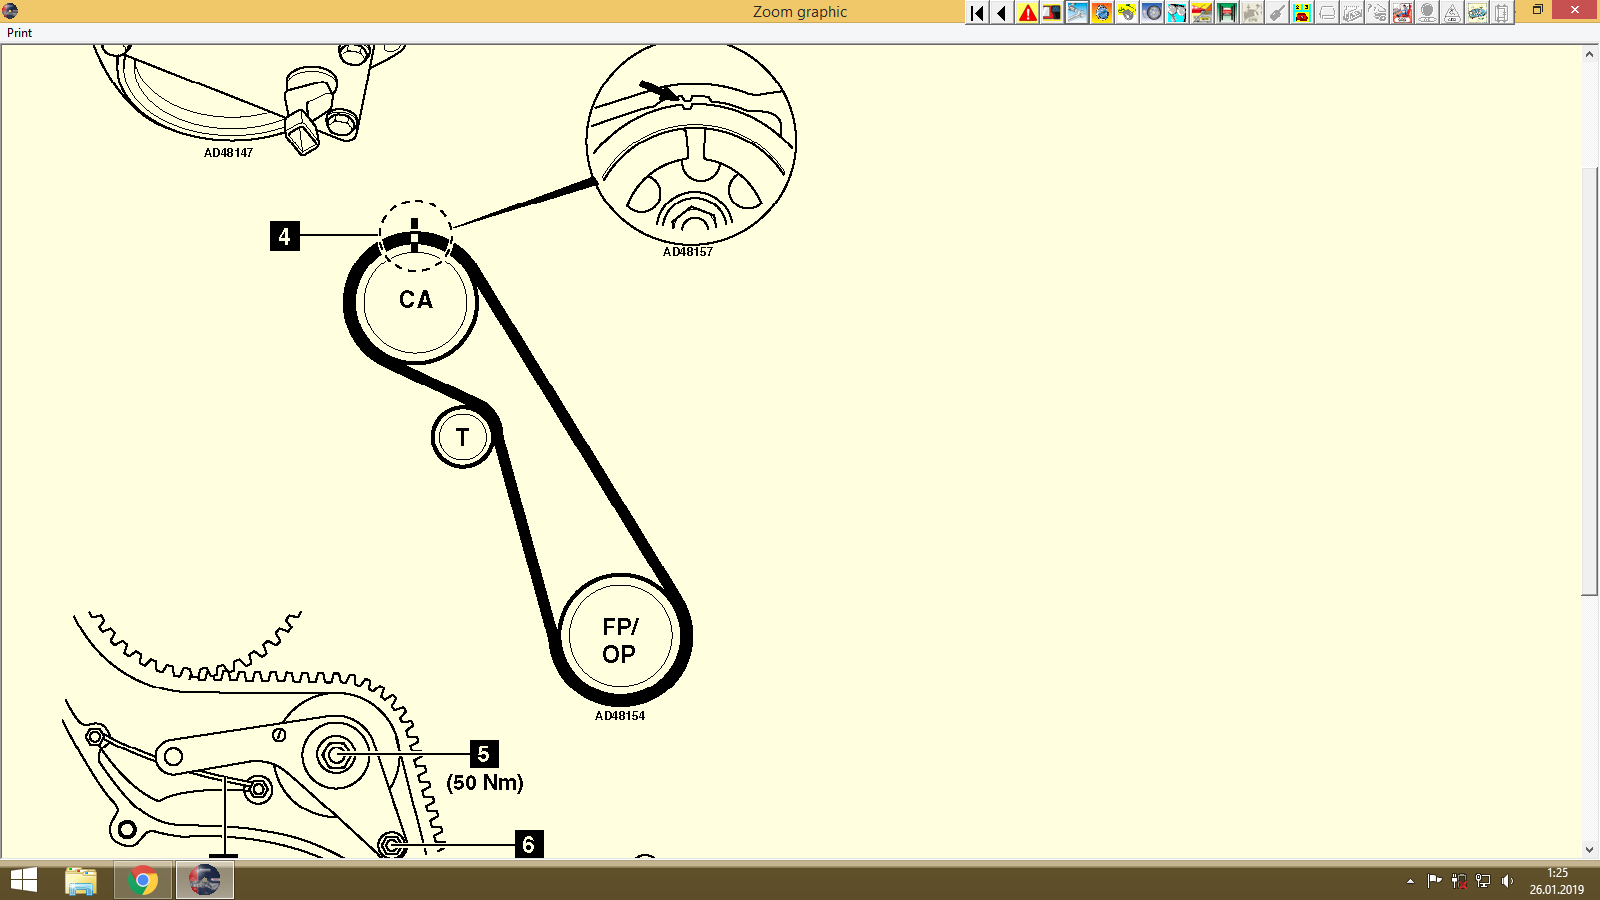Click the red car graphic toolbar icon

1199,13
